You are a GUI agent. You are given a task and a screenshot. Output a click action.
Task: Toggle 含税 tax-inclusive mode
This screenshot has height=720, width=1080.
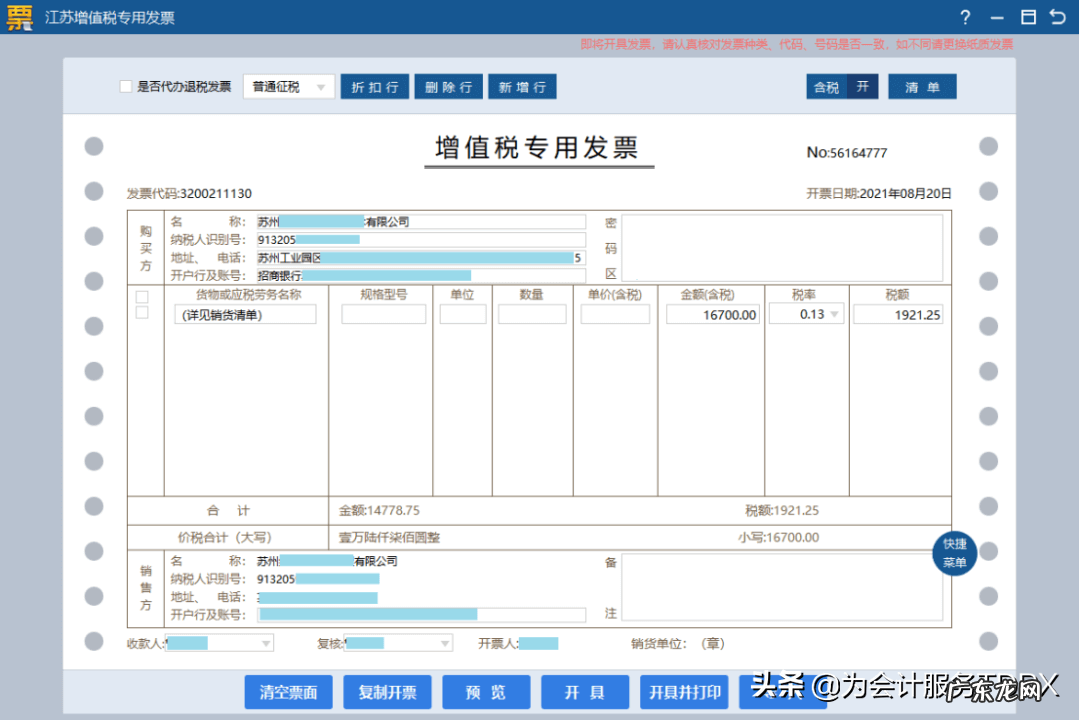coord(826,87)
